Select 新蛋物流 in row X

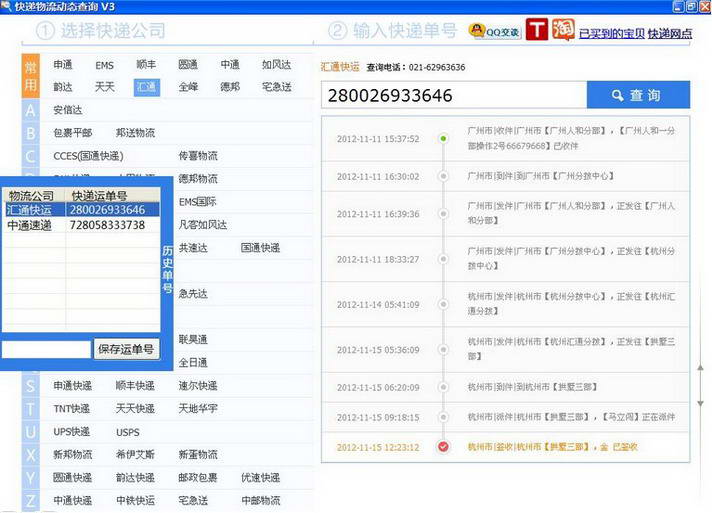tap(198, 454)
